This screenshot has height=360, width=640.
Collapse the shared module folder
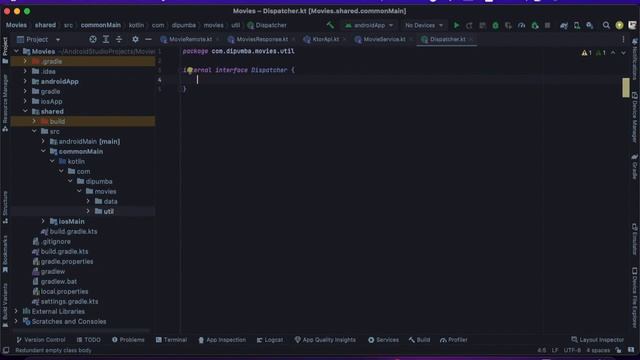click(25, 111)
